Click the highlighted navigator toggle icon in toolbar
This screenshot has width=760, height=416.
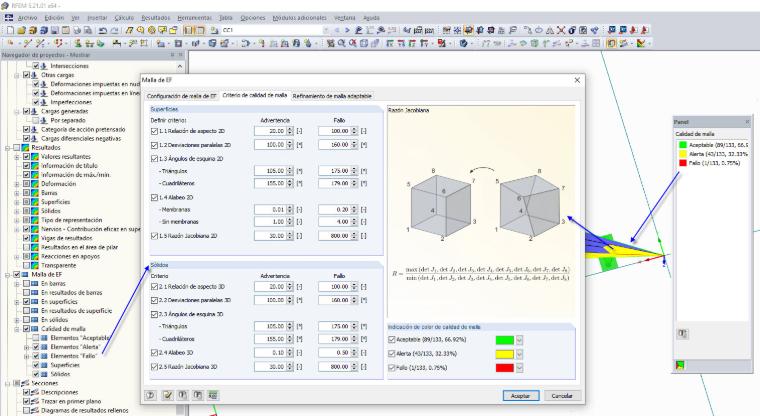pyautogui.click(x=188, y=30)
